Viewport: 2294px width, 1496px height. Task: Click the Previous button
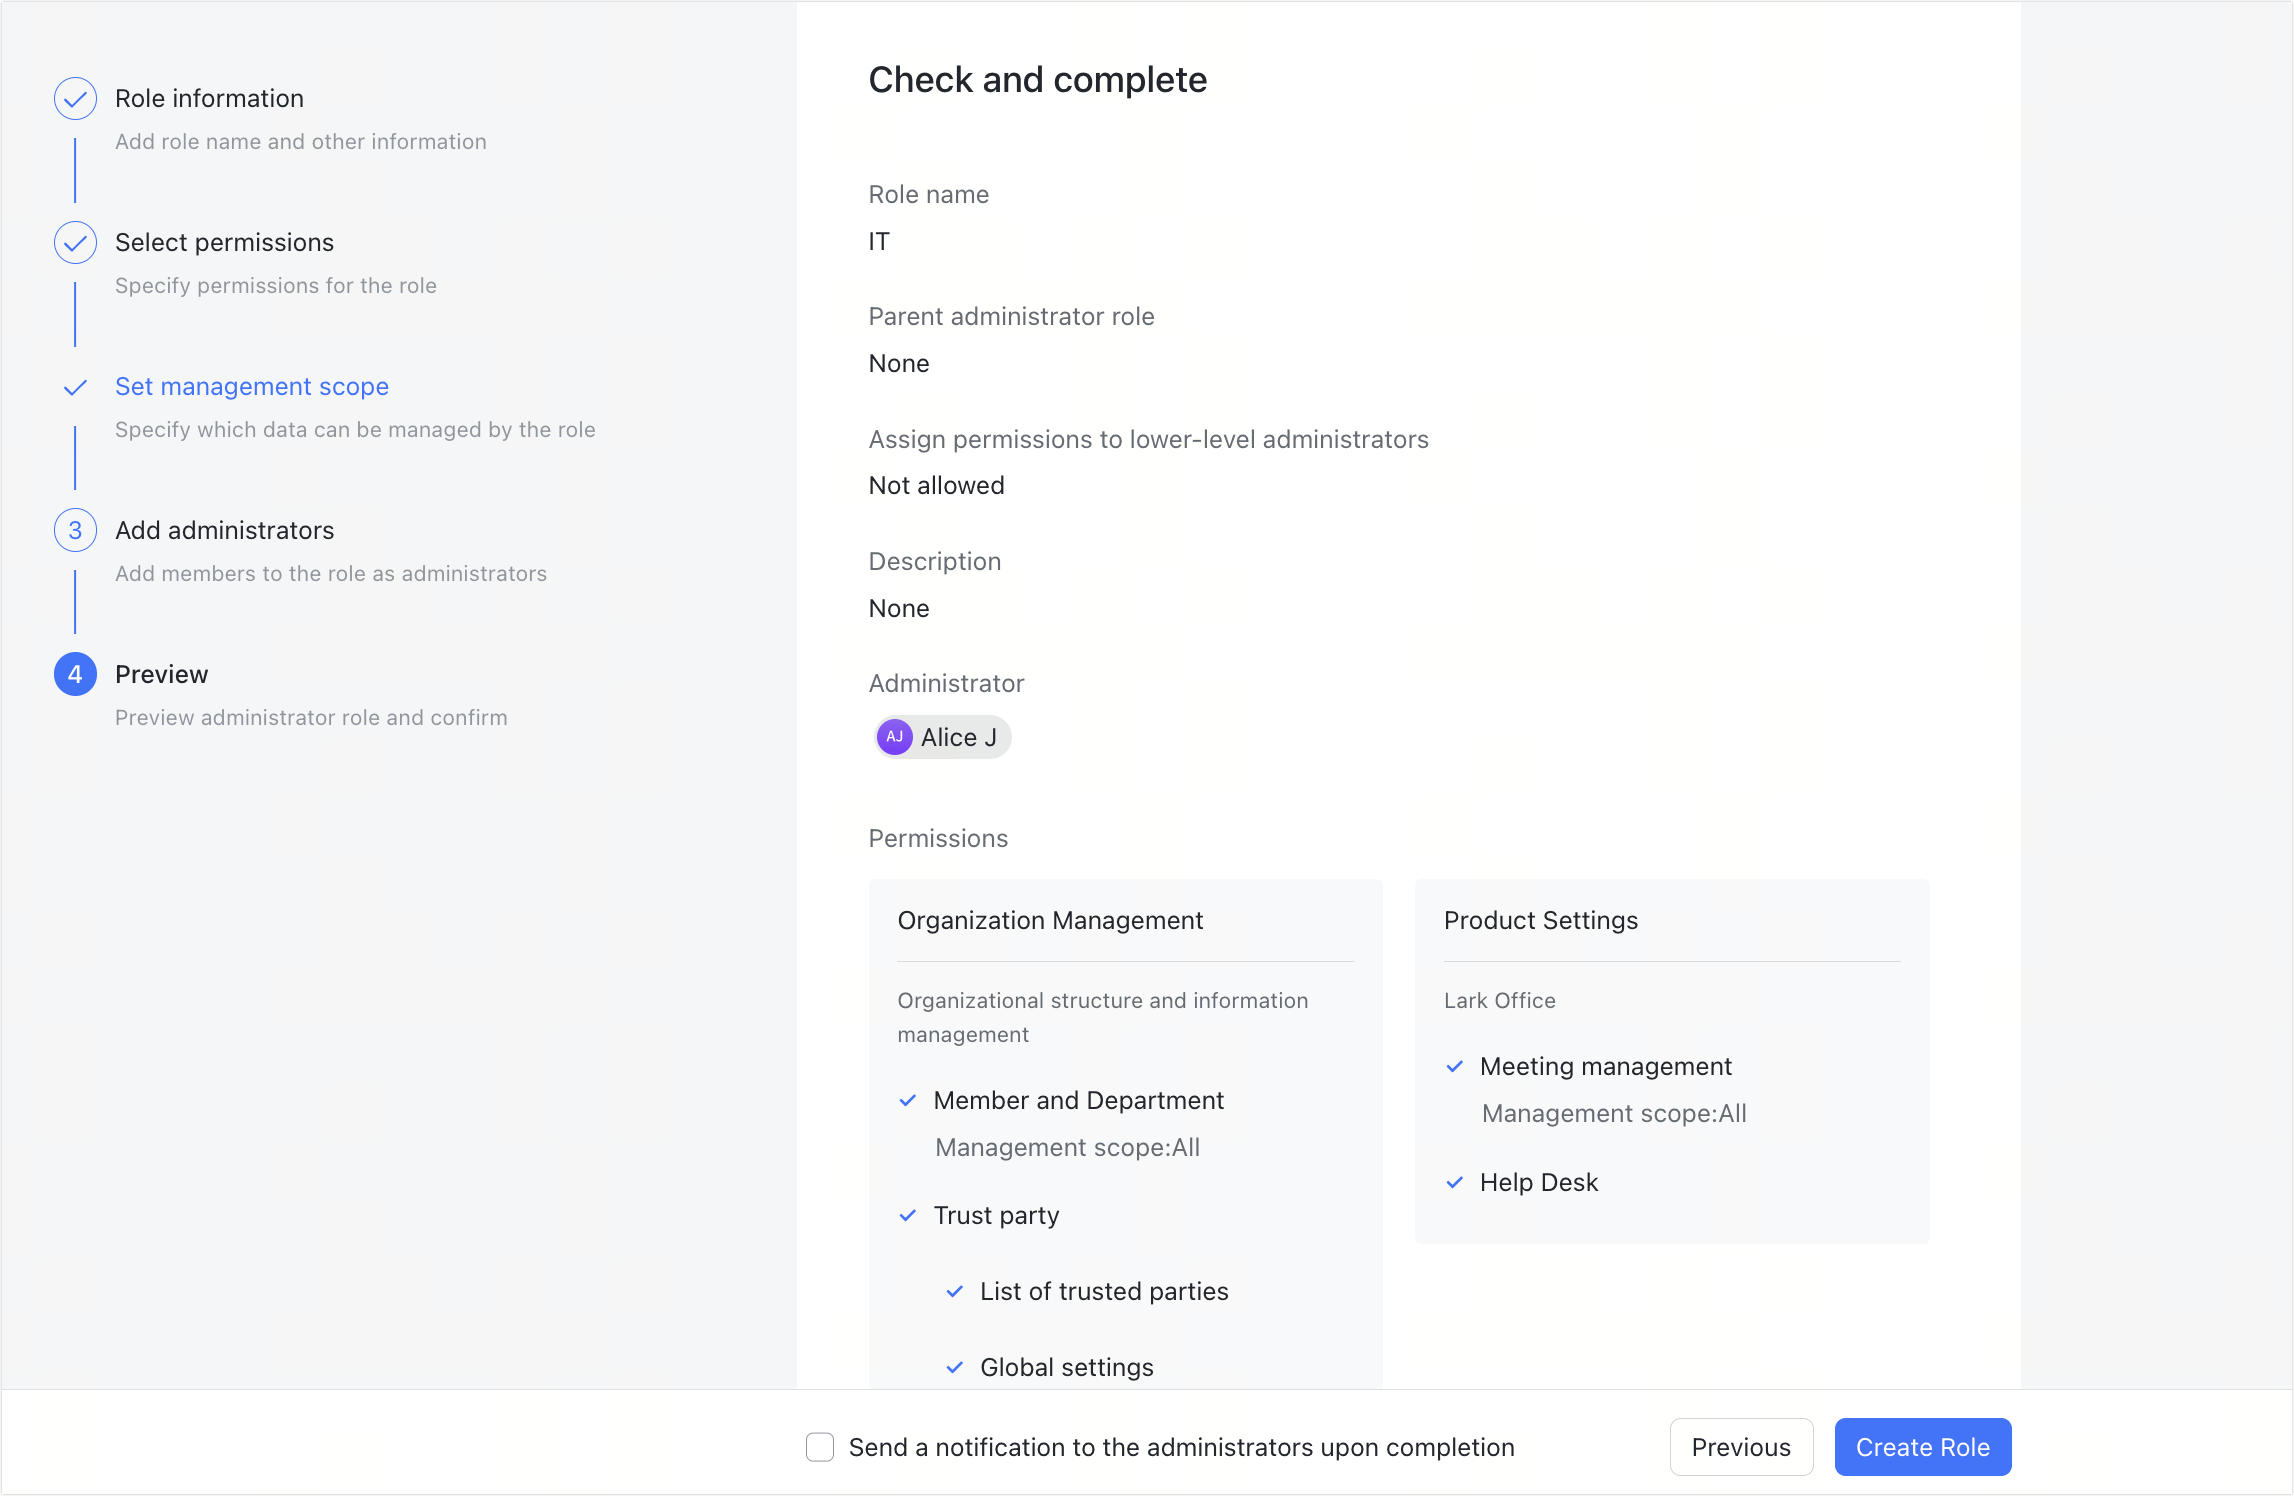click(1741, 1447)
